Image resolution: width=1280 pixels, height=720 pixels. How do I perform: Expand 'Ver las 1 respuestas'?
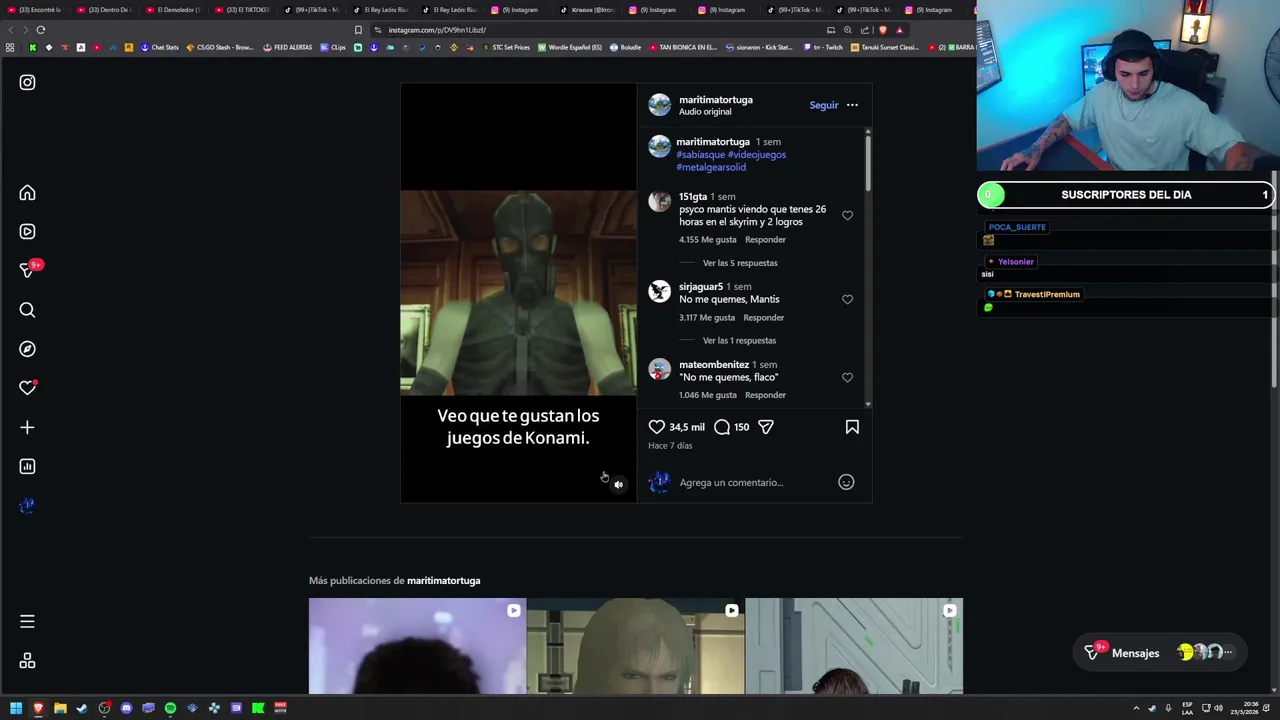tap(739, 341)
